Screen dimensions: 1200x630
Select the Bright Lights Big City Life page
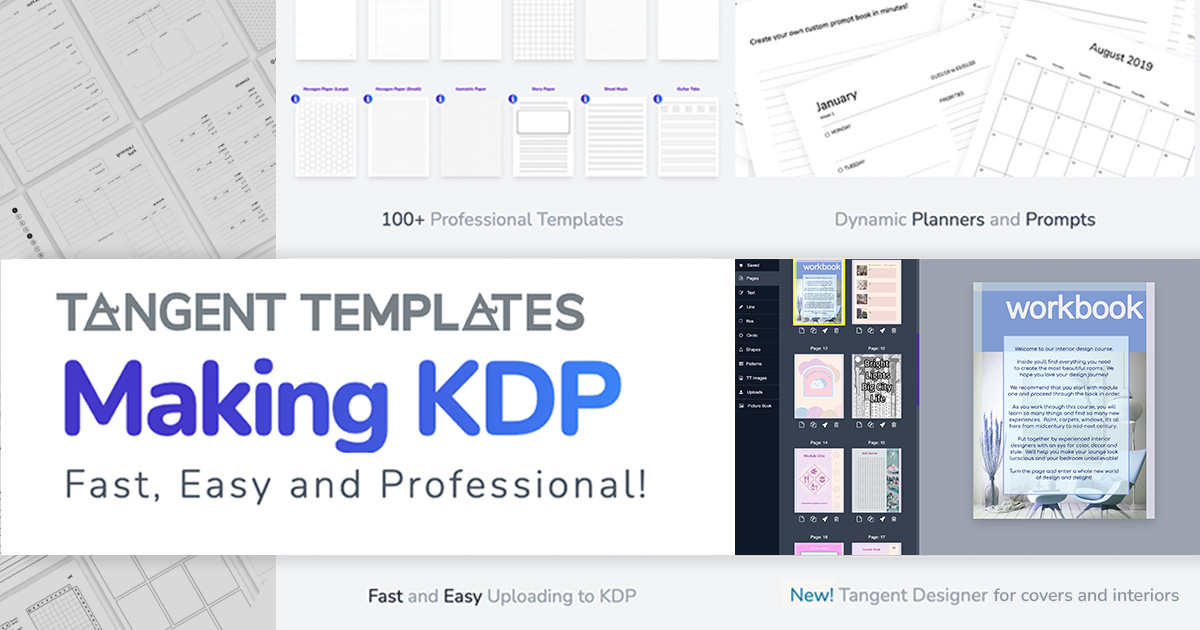tap(876, 385)
